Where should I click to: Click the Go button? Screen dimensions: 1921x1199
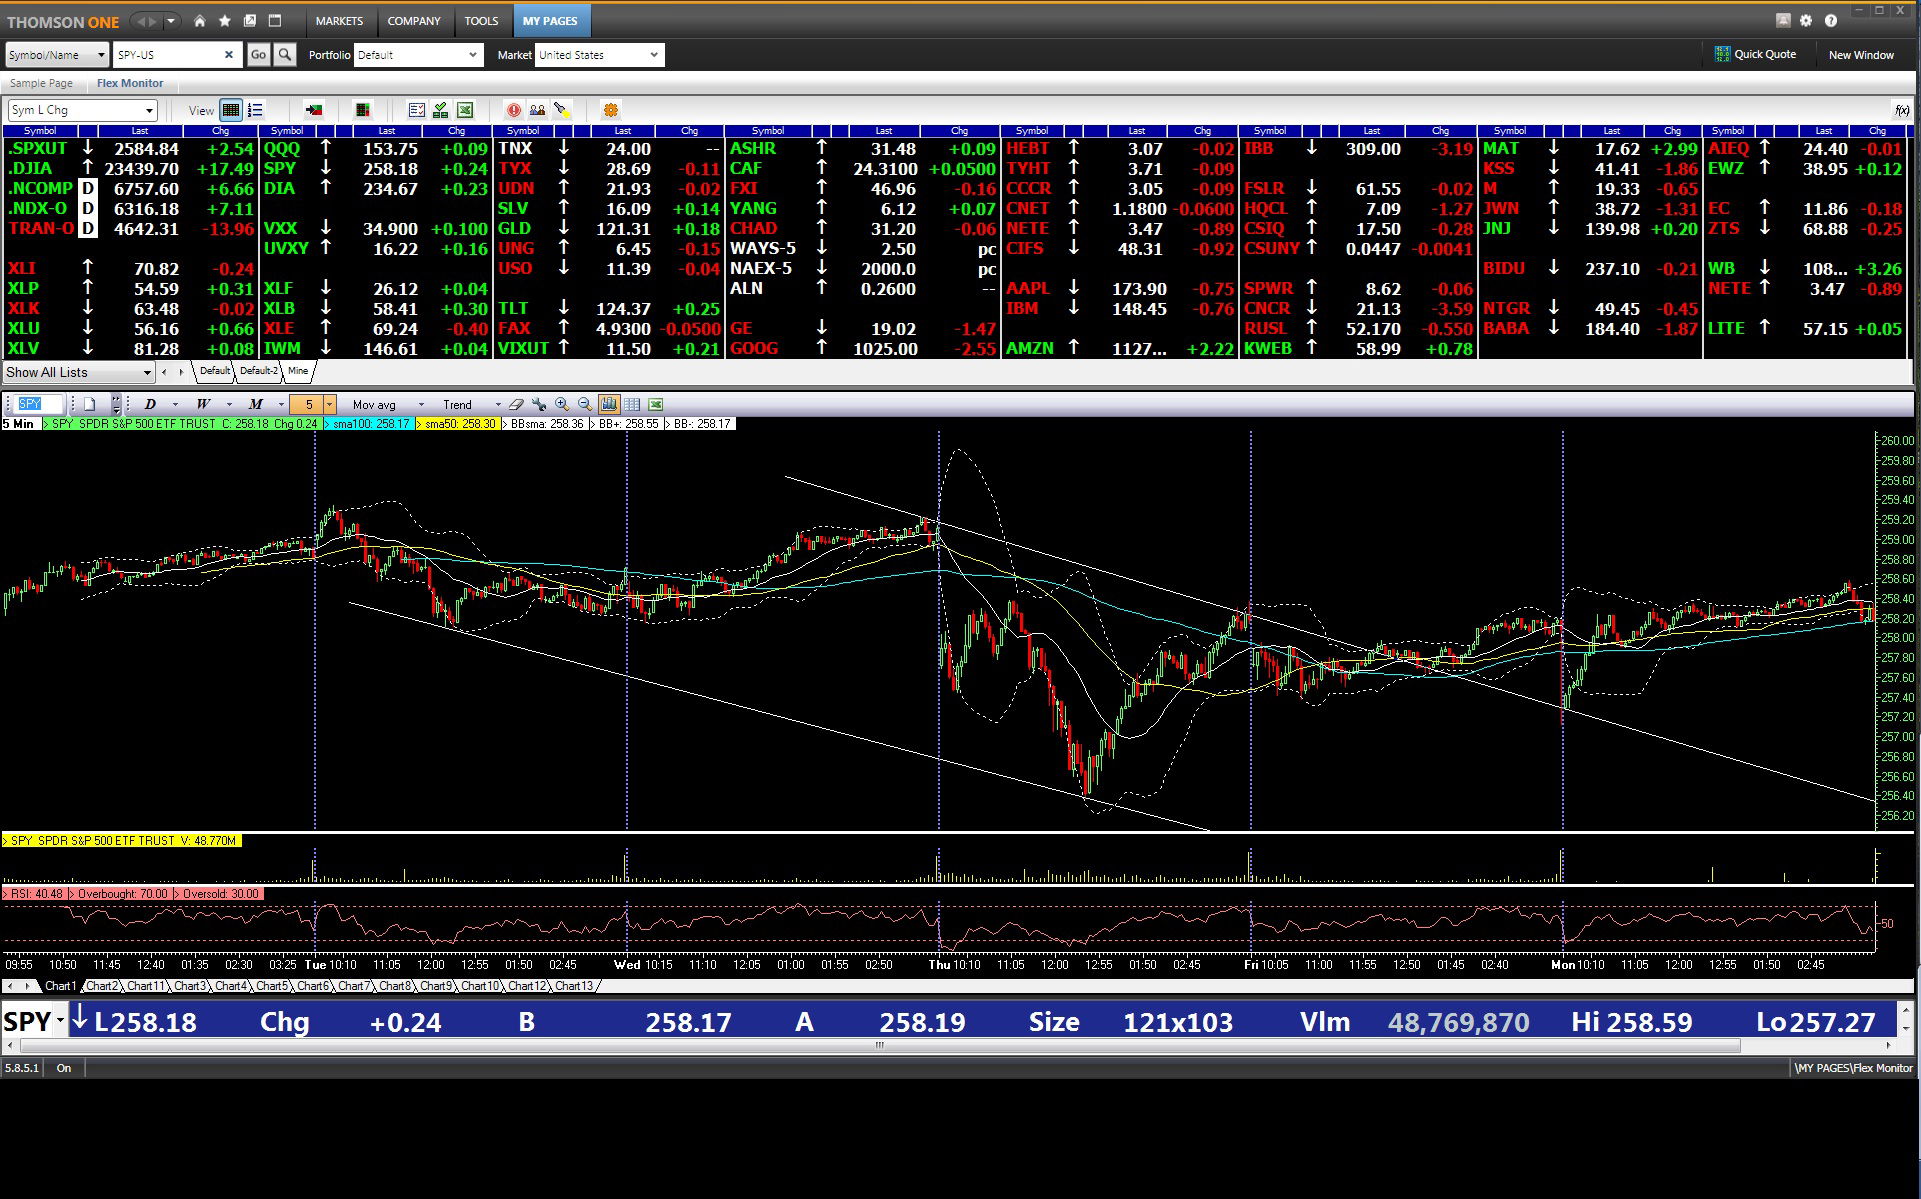click(258, 55)
